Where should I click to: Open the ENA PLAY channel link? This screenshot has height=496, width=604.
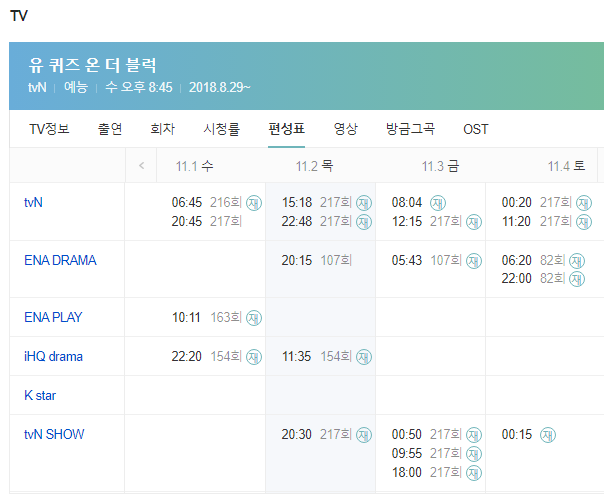click(x=53, y=317)
